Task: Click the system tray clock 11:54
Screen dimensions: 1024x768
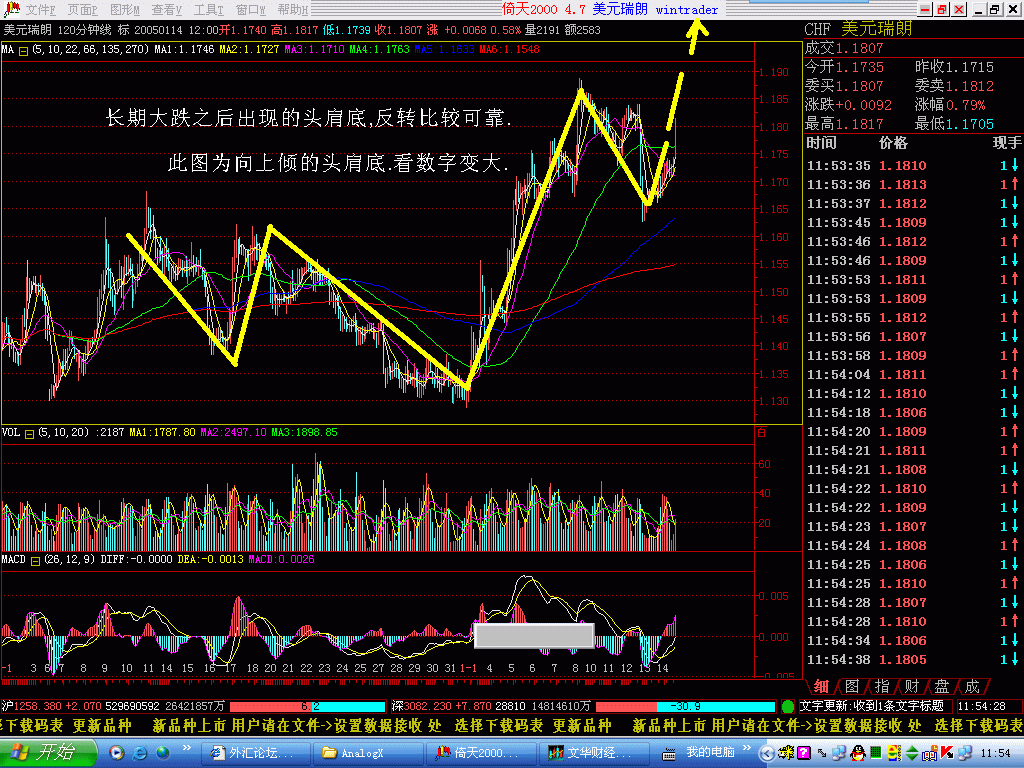Action: click(x=996, y=753)
